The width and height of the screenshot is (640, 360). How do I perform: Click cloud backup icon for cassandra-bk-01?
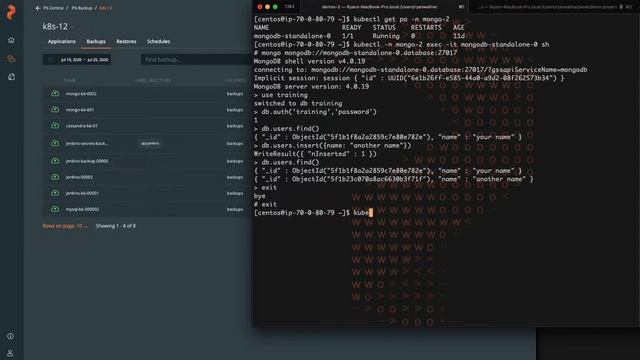coord(55,126)
